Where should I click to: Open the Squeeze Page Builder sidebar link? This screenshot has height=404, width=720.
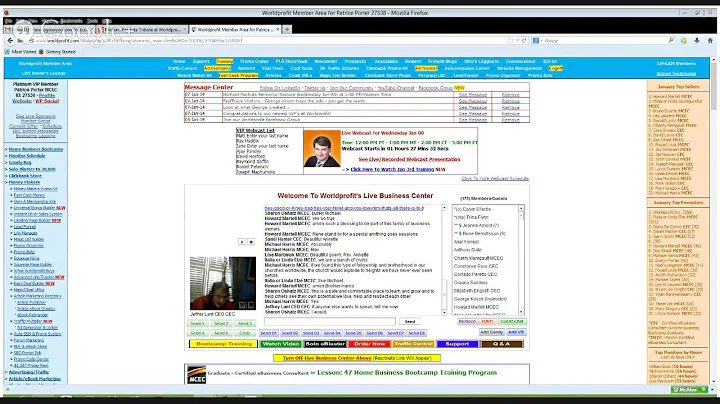(x=33, y=264)
